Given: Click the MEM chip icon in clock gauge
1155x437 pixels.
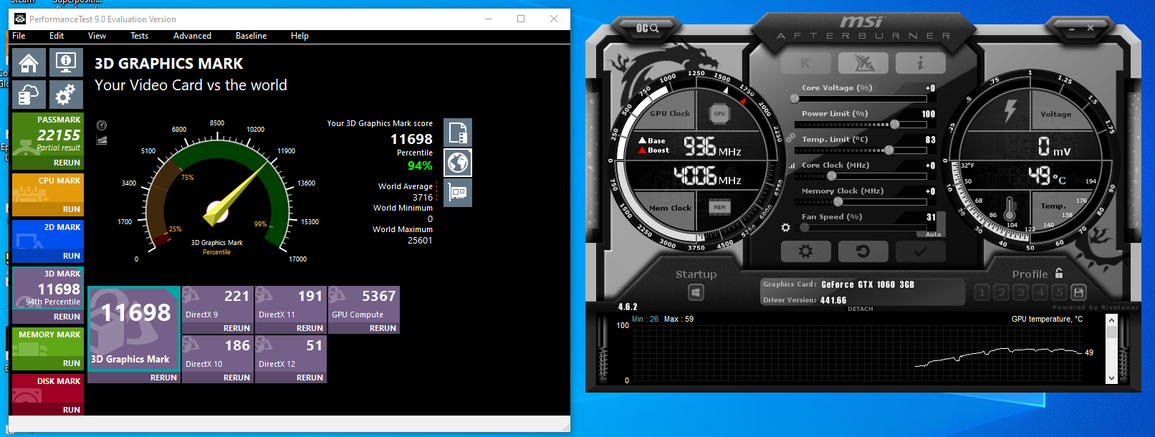Looking at the screenshot, I should (x=720, y=208).
